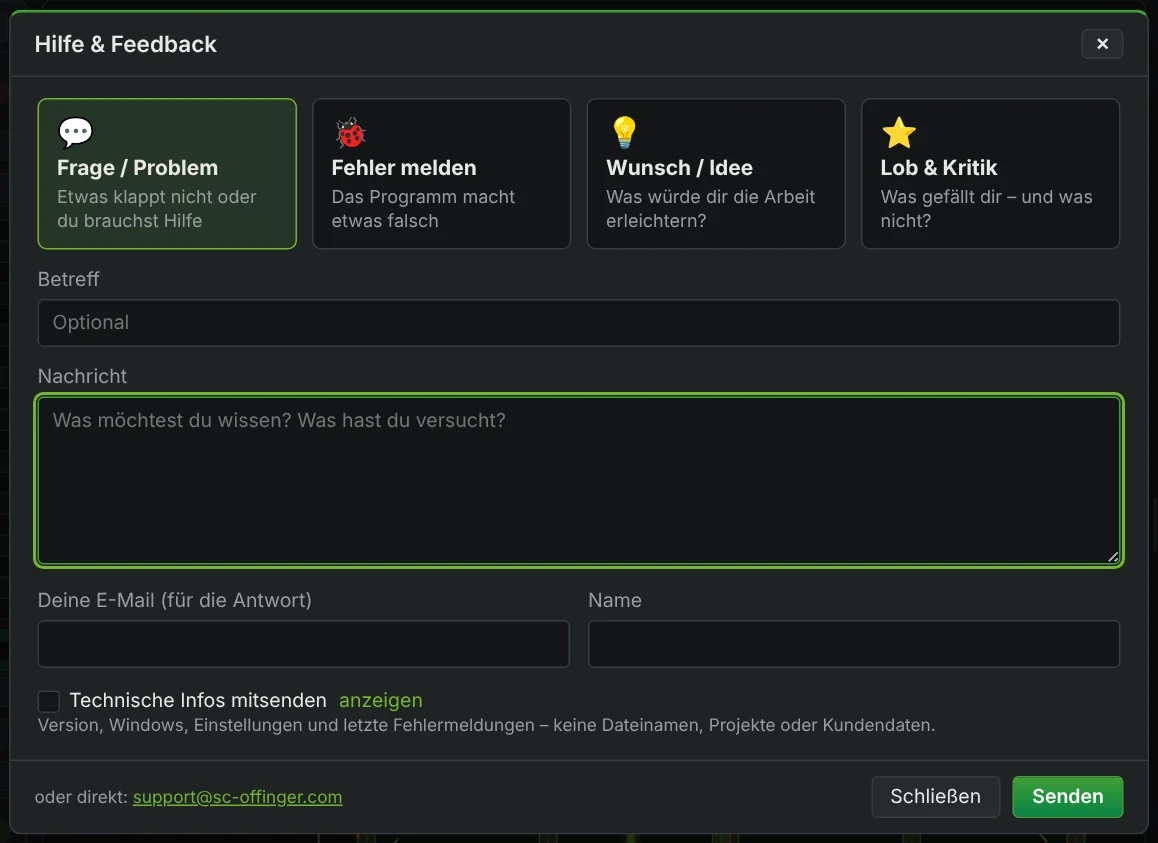The width and height of the screenshot is (1158, 843).
Task: Select the Frage / Problem category card
Action: point(167,174)
